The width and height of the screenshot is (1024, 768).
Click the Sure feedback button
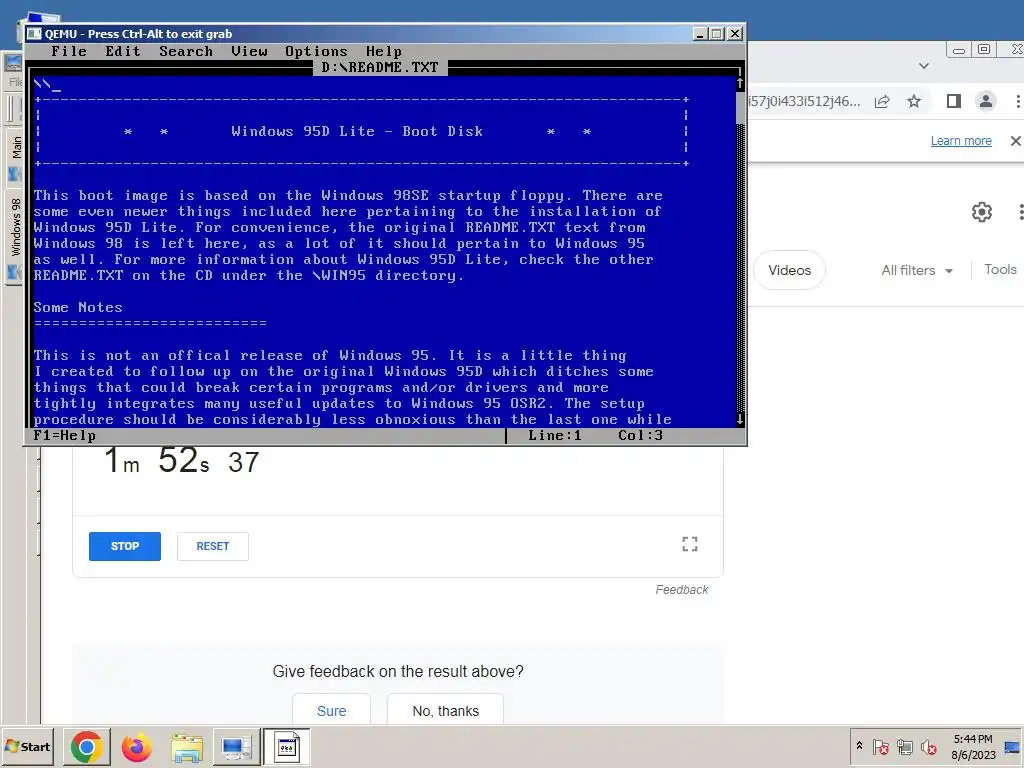pyautogui.click(x=331, y=711)
